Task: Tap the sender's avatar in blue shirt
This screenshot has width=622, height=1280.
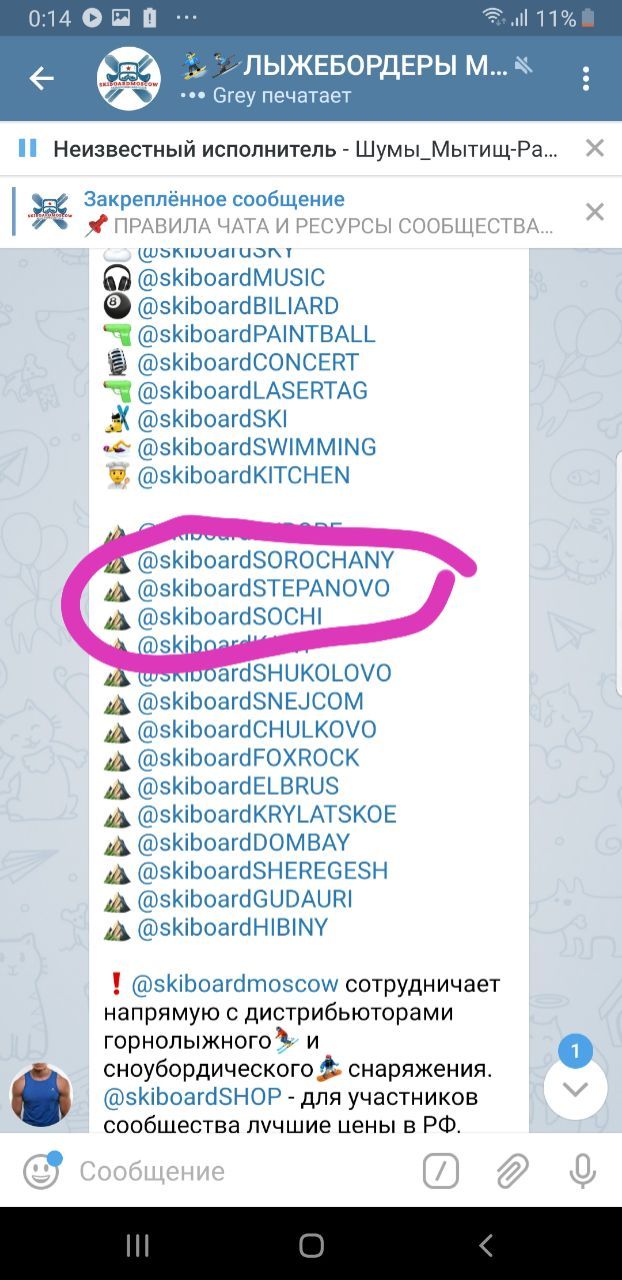Action: coord(41,1095)
